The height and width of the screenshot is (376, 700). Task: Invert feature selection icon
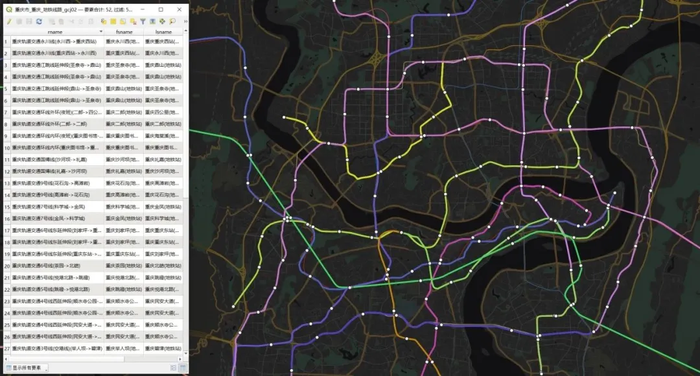pyautogui.click(x=123, y=21)
